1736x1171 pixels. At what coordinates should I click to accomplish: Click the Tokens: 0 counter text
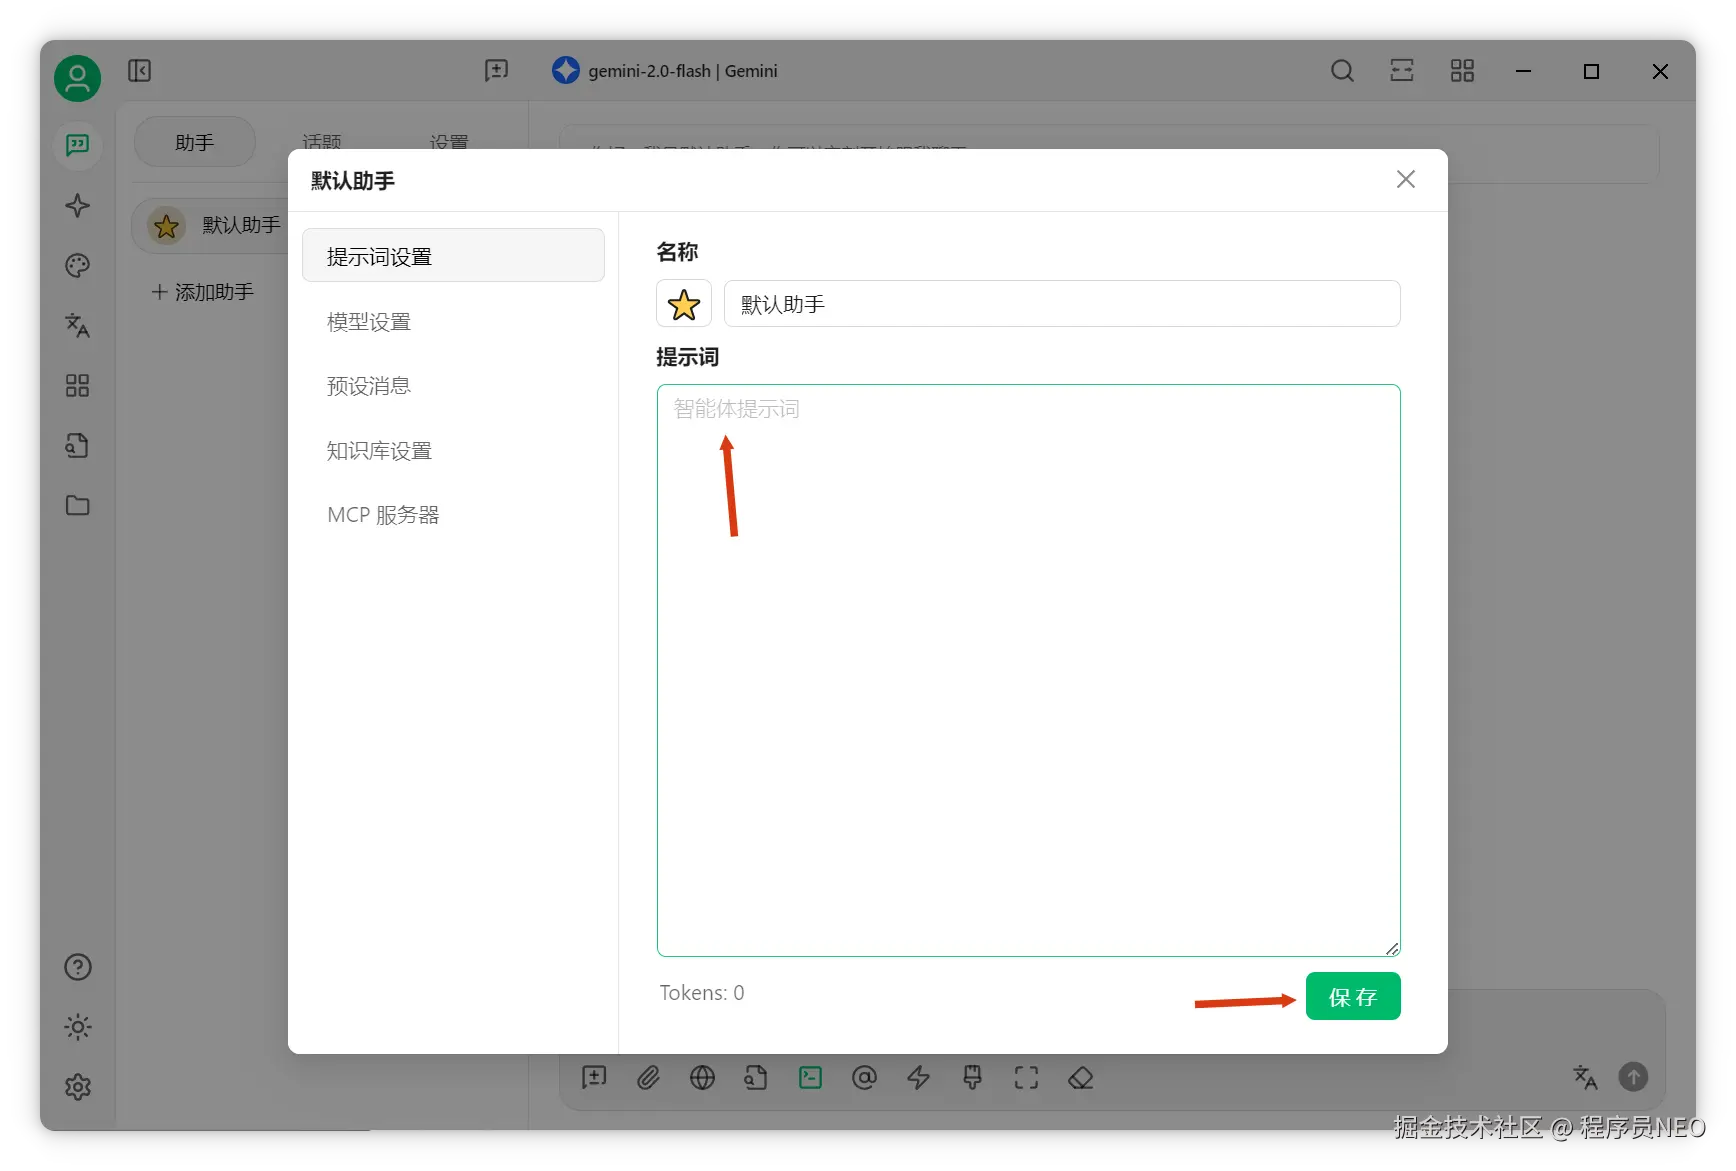702,993
